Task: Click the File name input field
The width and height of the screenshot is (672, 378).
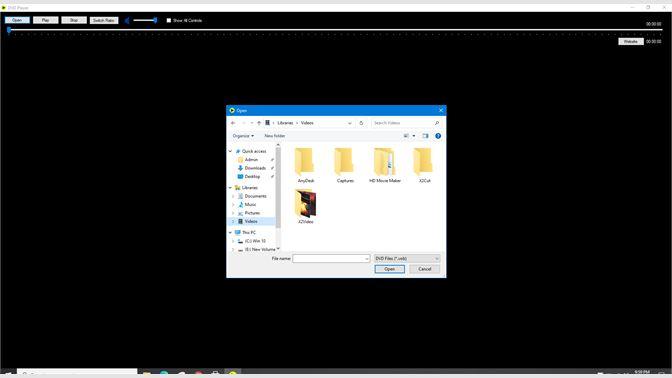Action: (328, 258)
